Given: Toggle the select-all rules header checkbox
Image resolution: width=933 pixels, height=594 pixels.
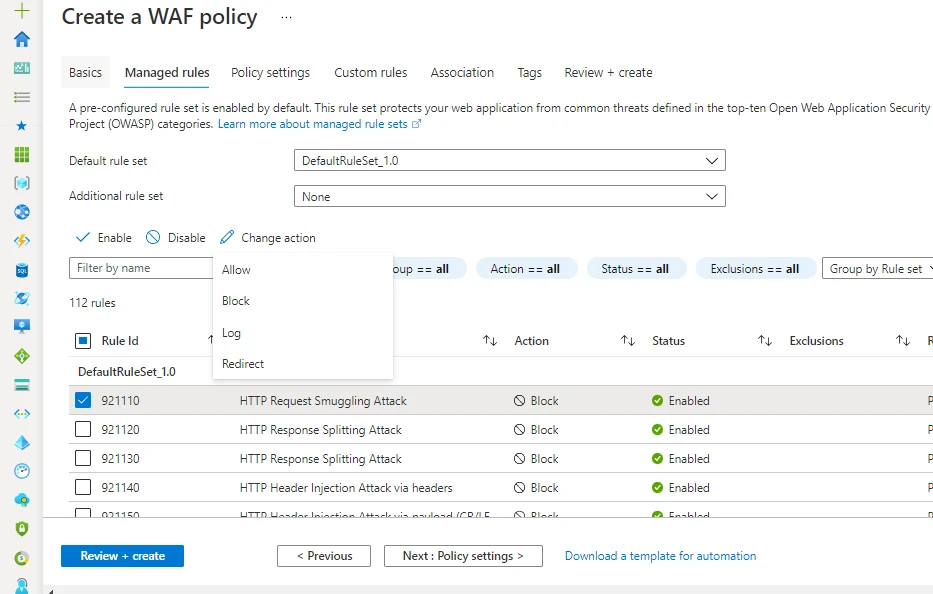Looking at the screenshot, I should point(83,341).
